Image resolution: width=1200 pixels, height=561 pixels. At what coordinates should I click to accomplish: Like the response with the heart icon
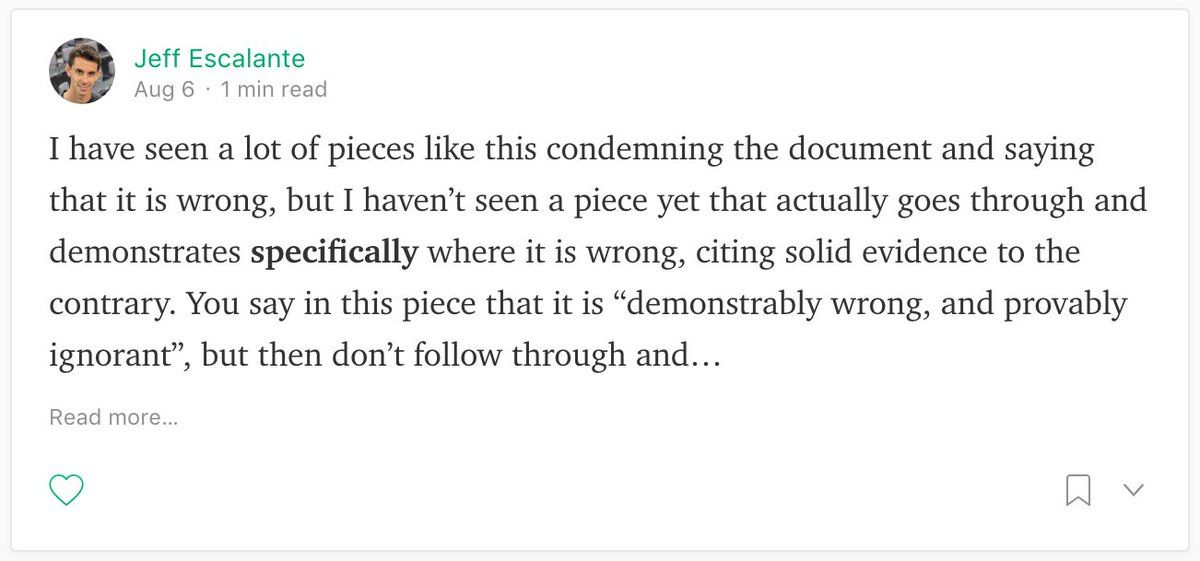(x=66, y=490)
